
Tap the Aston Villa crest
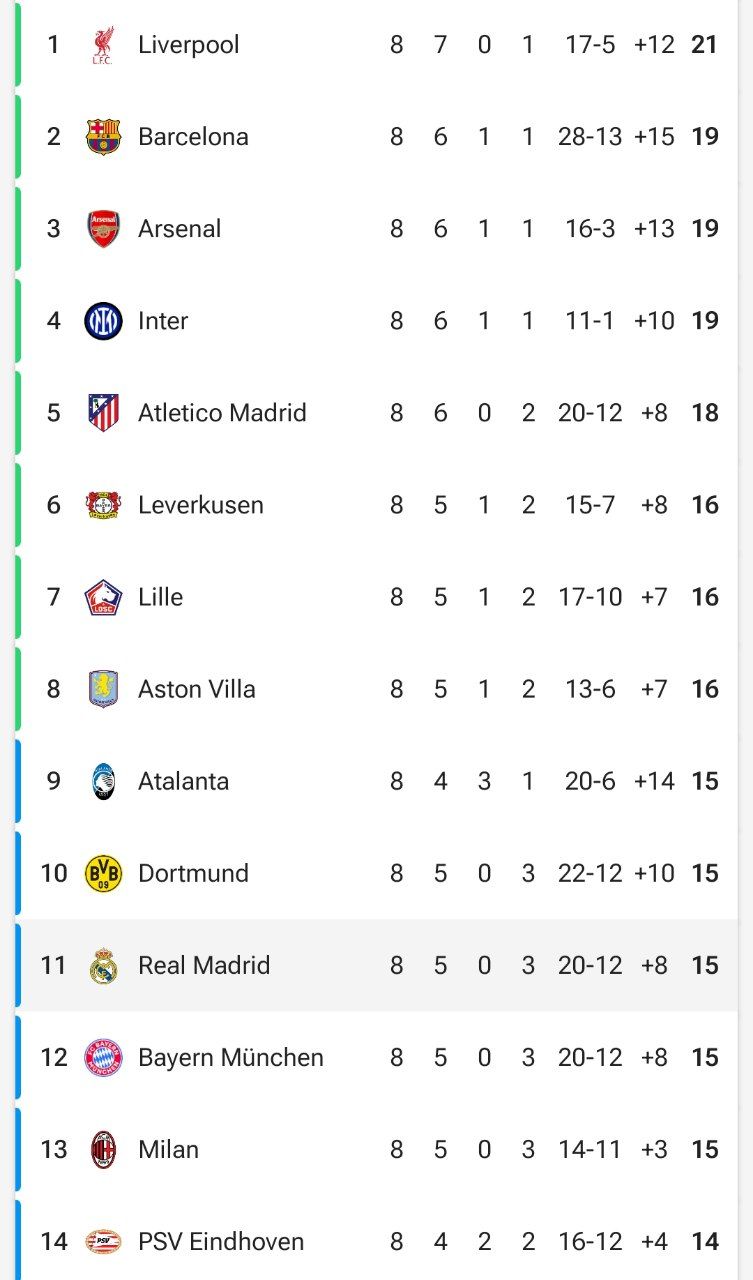click(103, 689)
